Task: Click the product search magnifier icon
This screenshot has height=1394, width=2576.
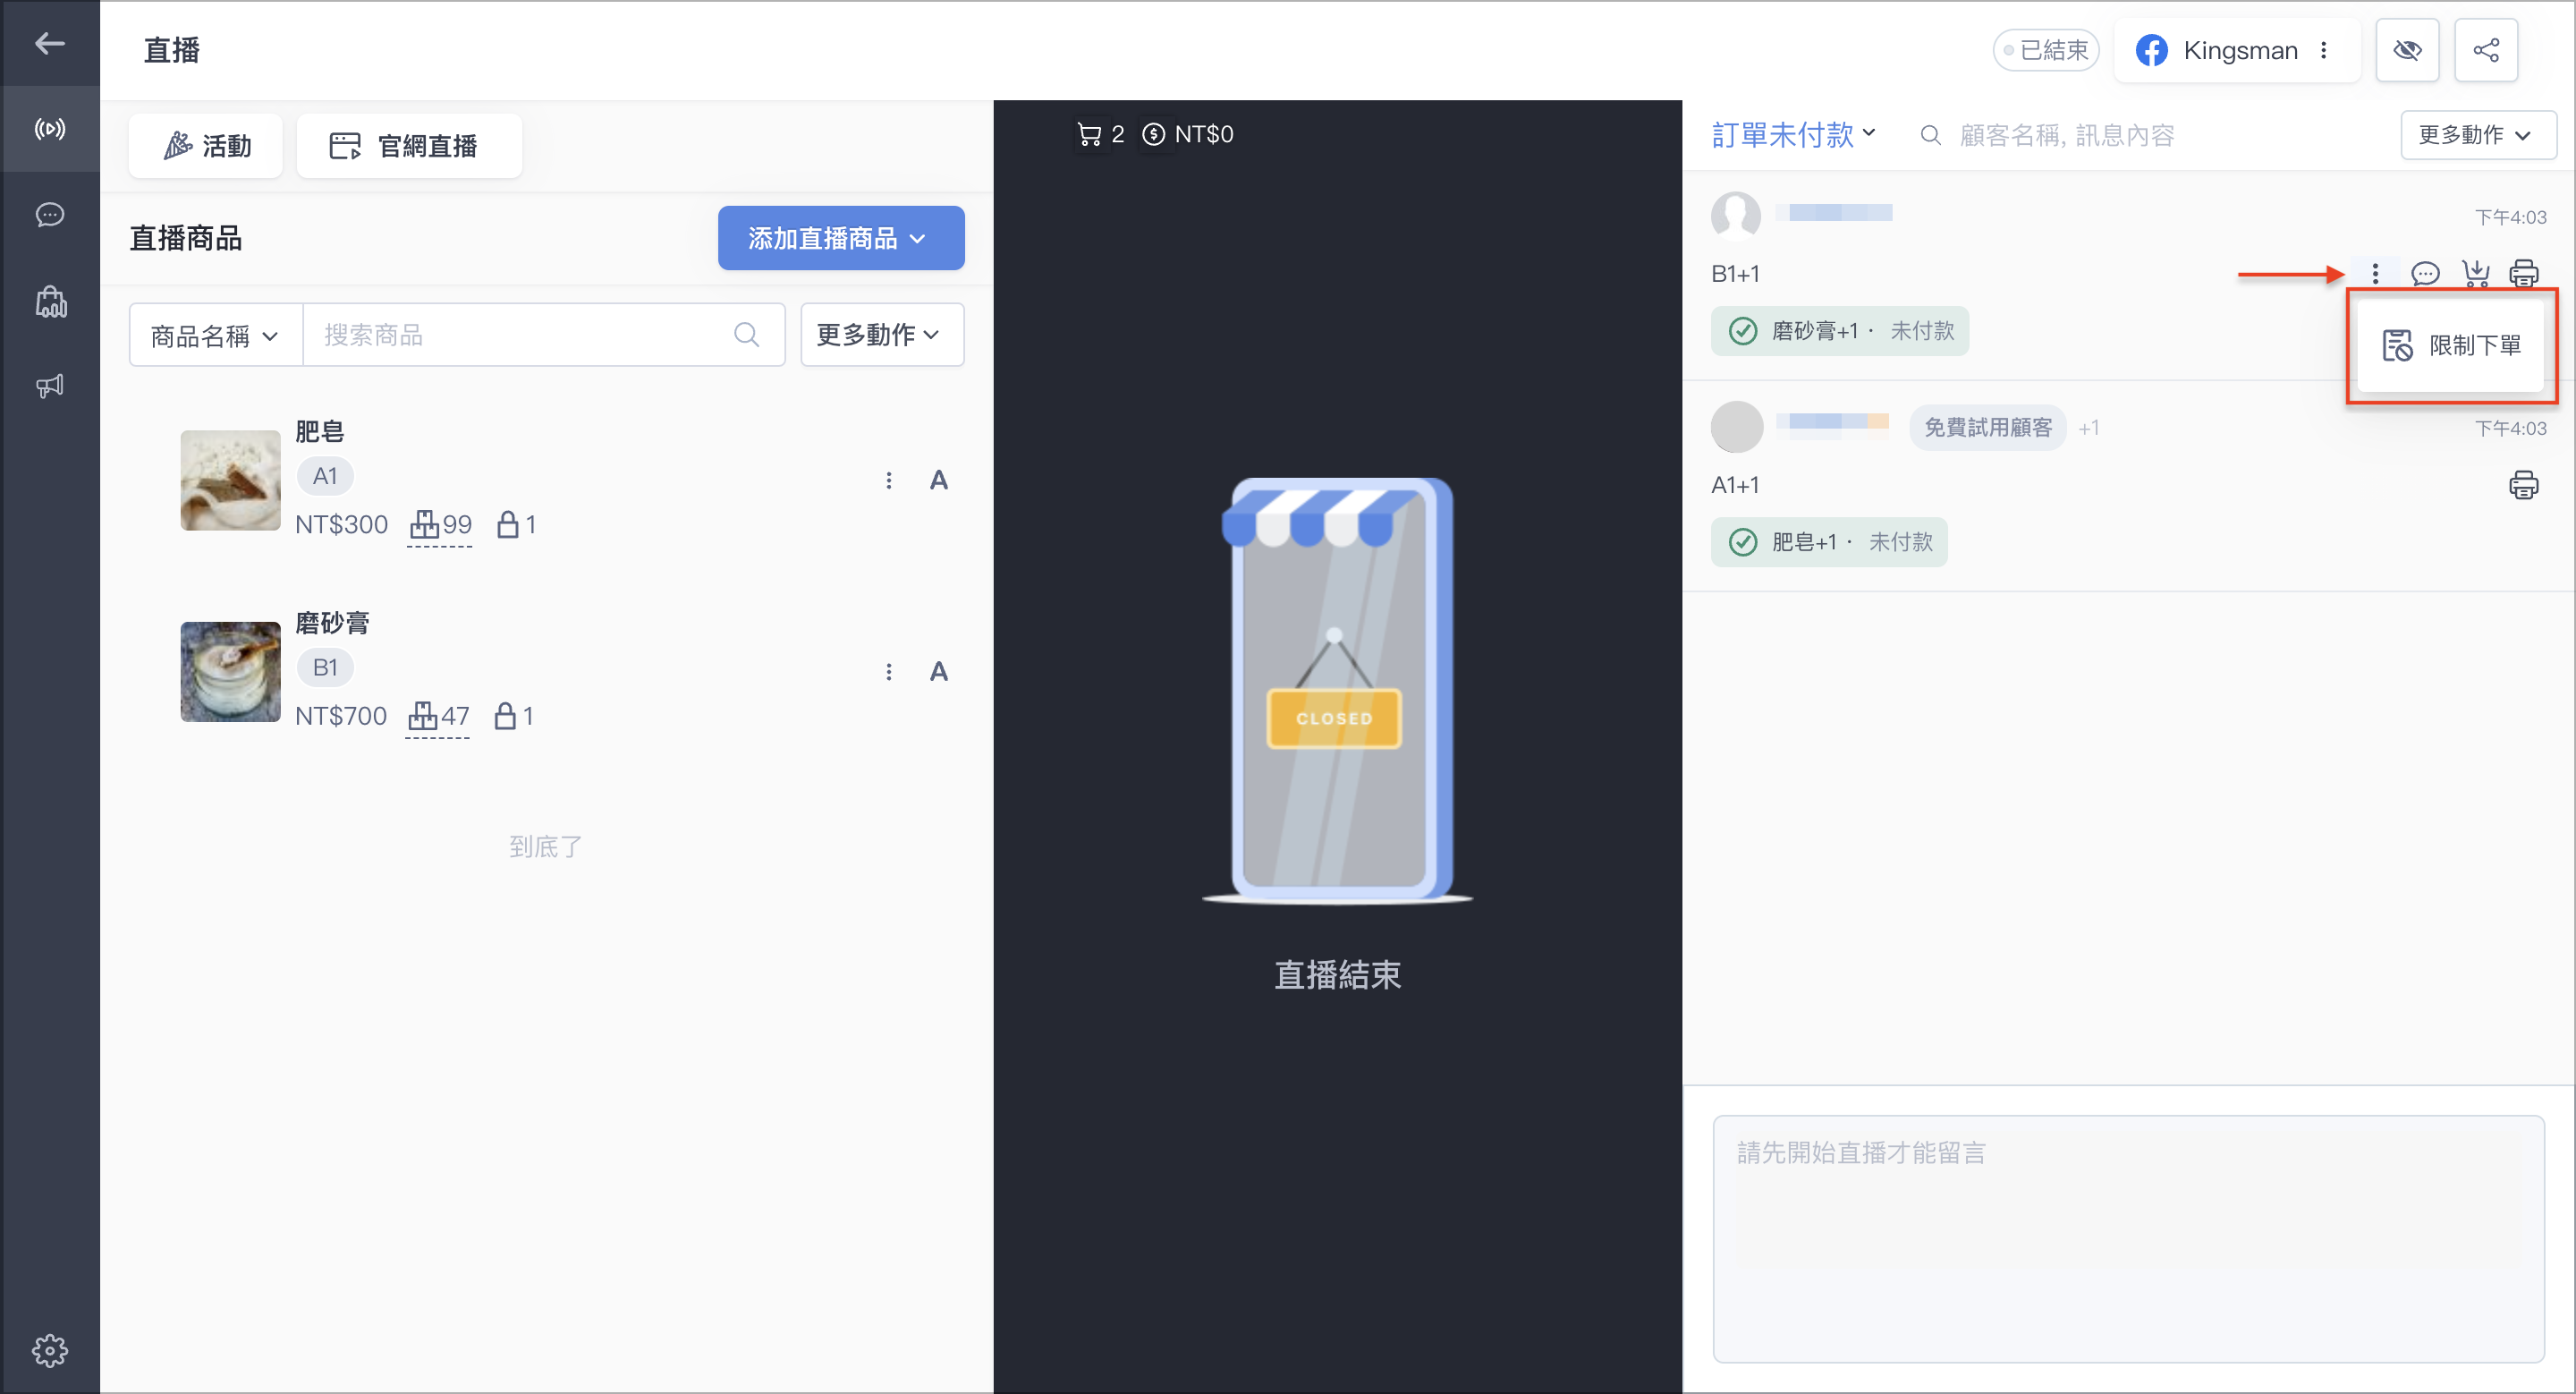Action: coord(746,335)
